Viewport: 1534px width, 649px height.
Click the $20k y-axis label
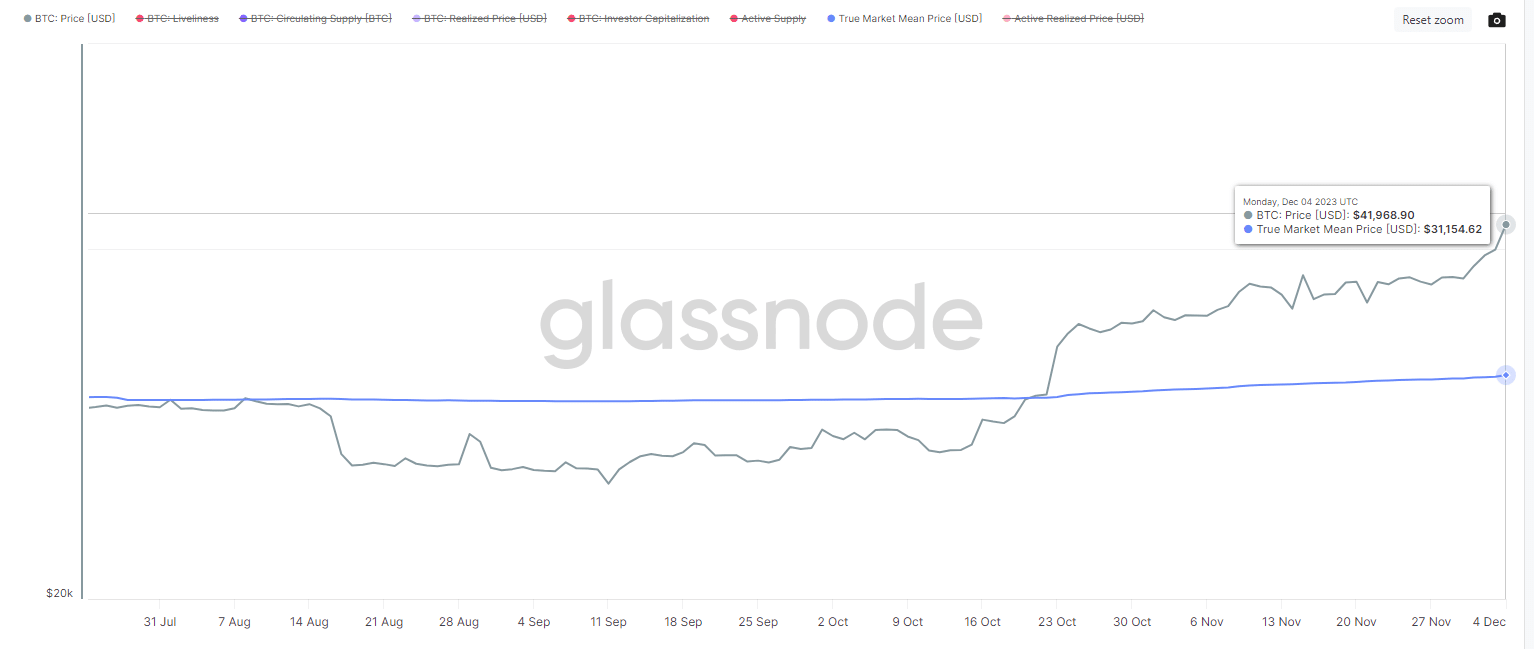[x=59, y=593]
